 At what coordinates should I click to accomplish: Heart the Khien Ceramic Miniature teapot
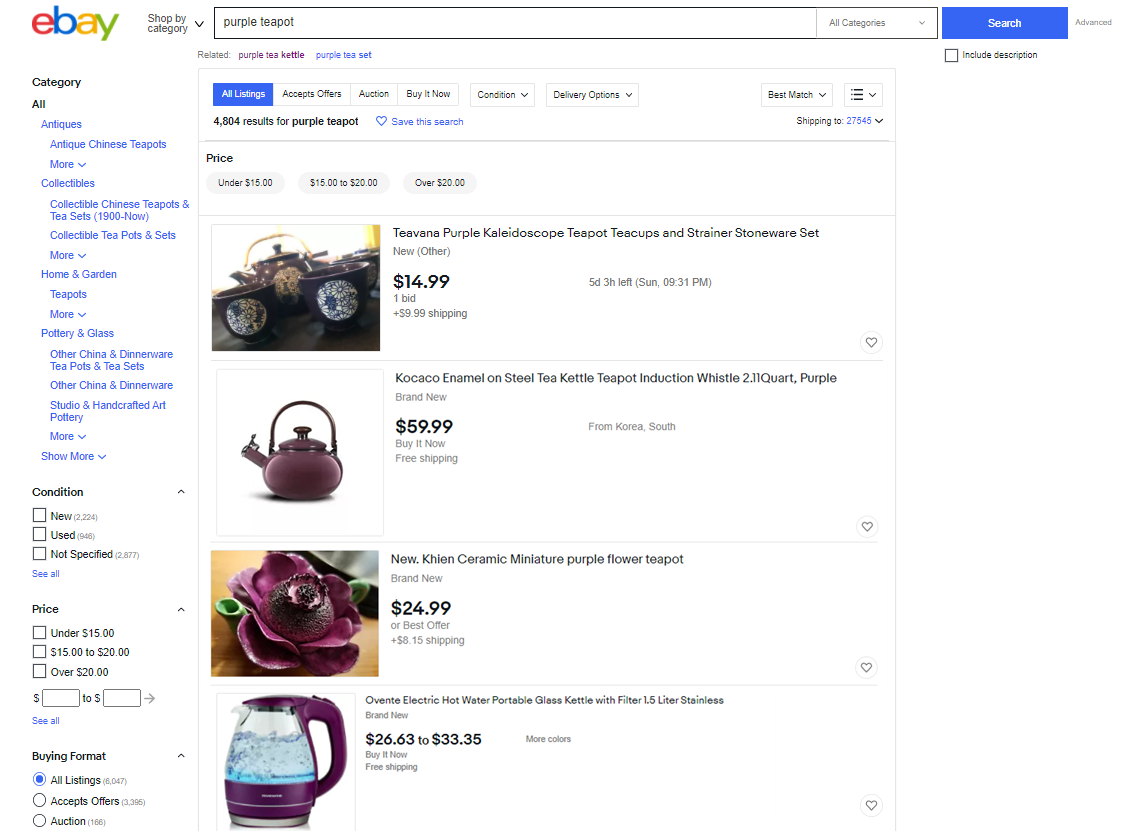867,668
